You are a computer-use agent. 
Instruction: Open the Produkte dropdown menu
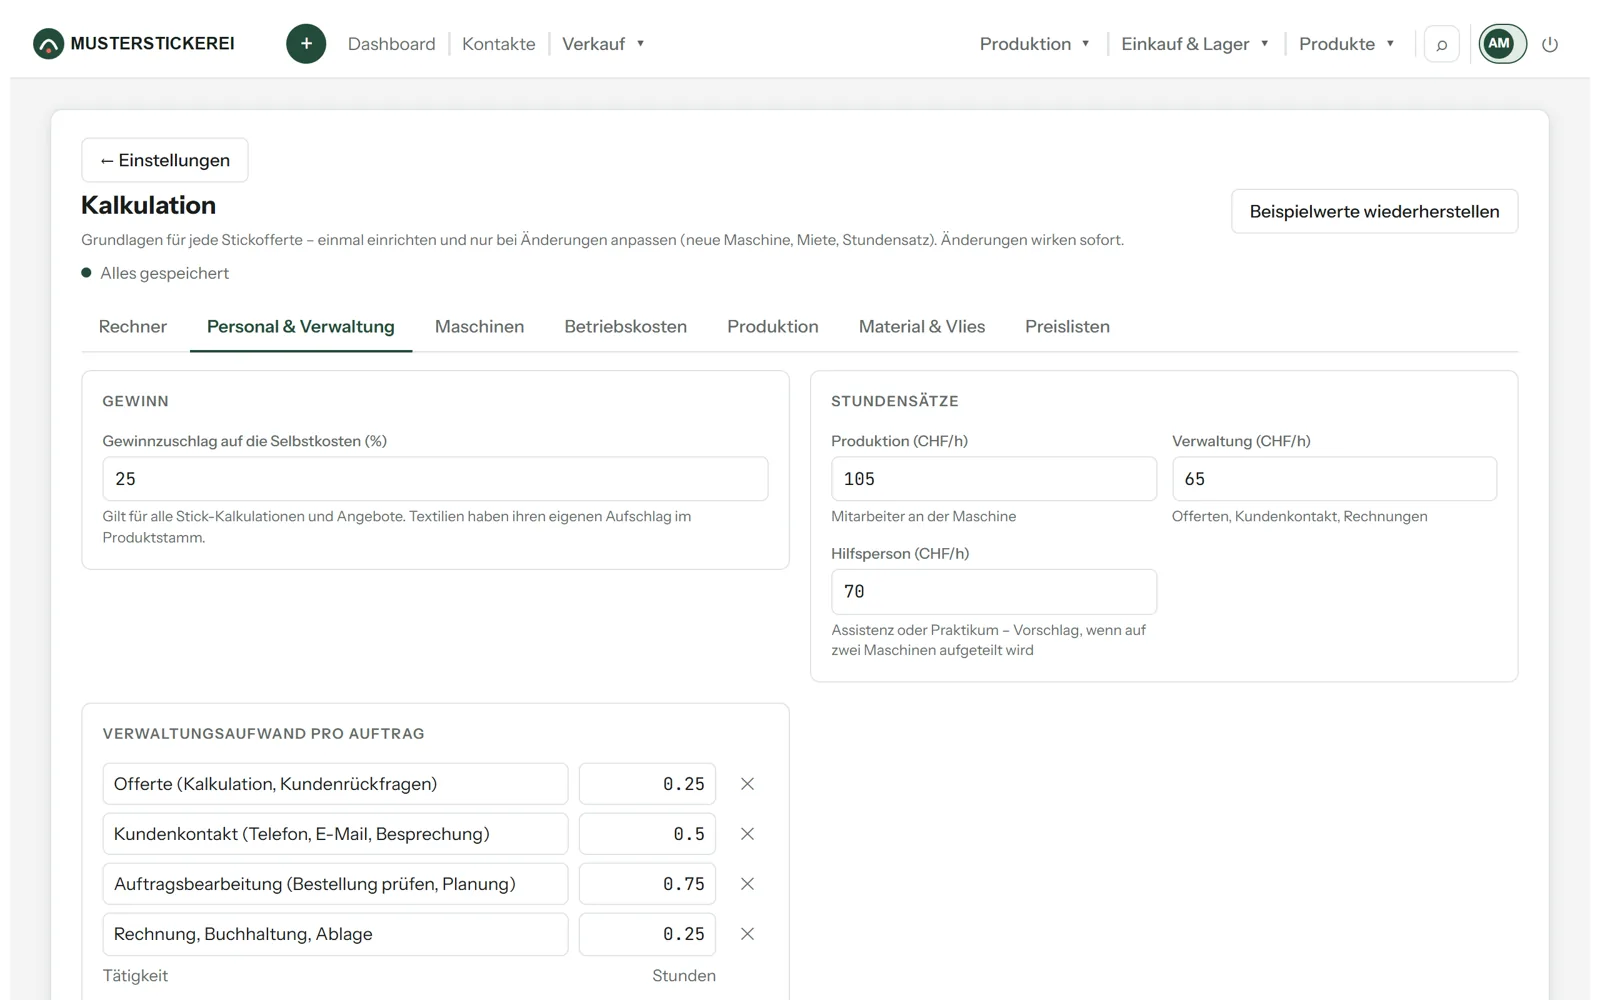coord(1346,44)
